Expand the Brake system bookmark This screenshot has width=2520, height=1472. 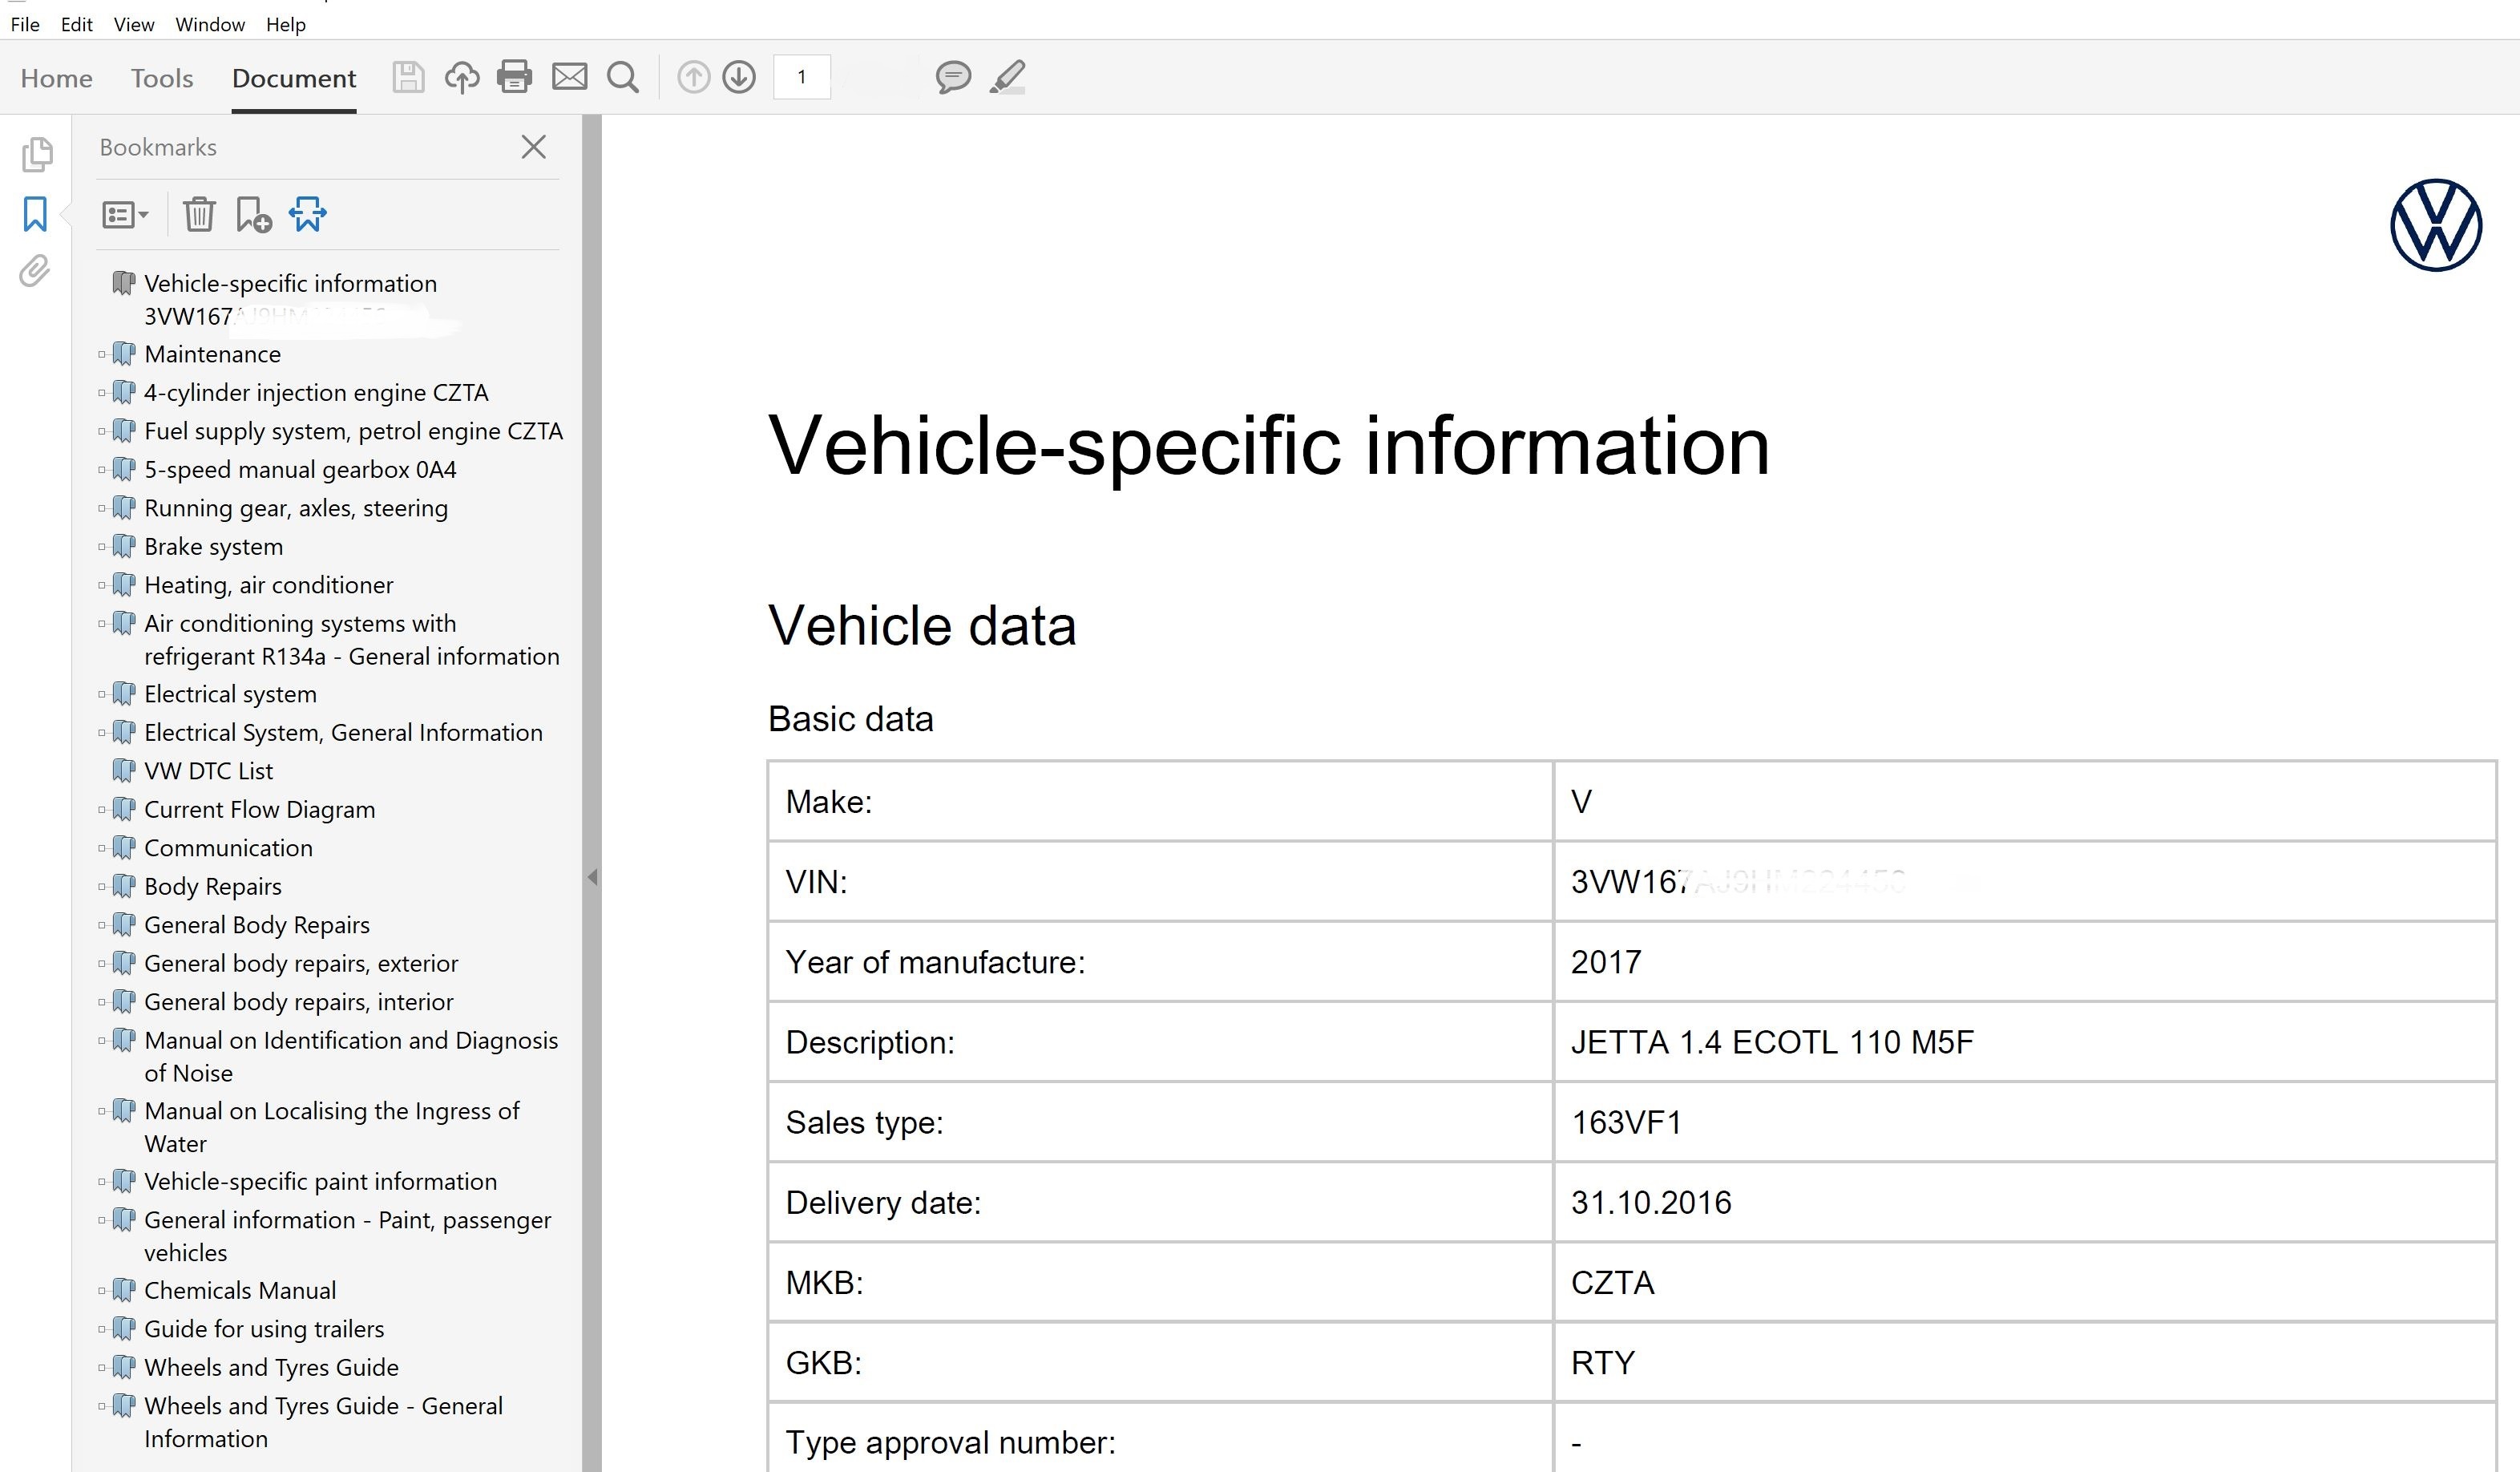pyautogui.click(x=102, y=547)
